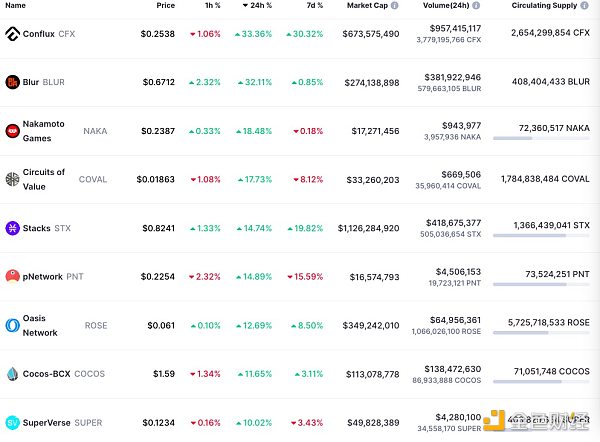The image size is (600, 442).
Task: Click info icon next to Volume(24h)
Action: 475,5
